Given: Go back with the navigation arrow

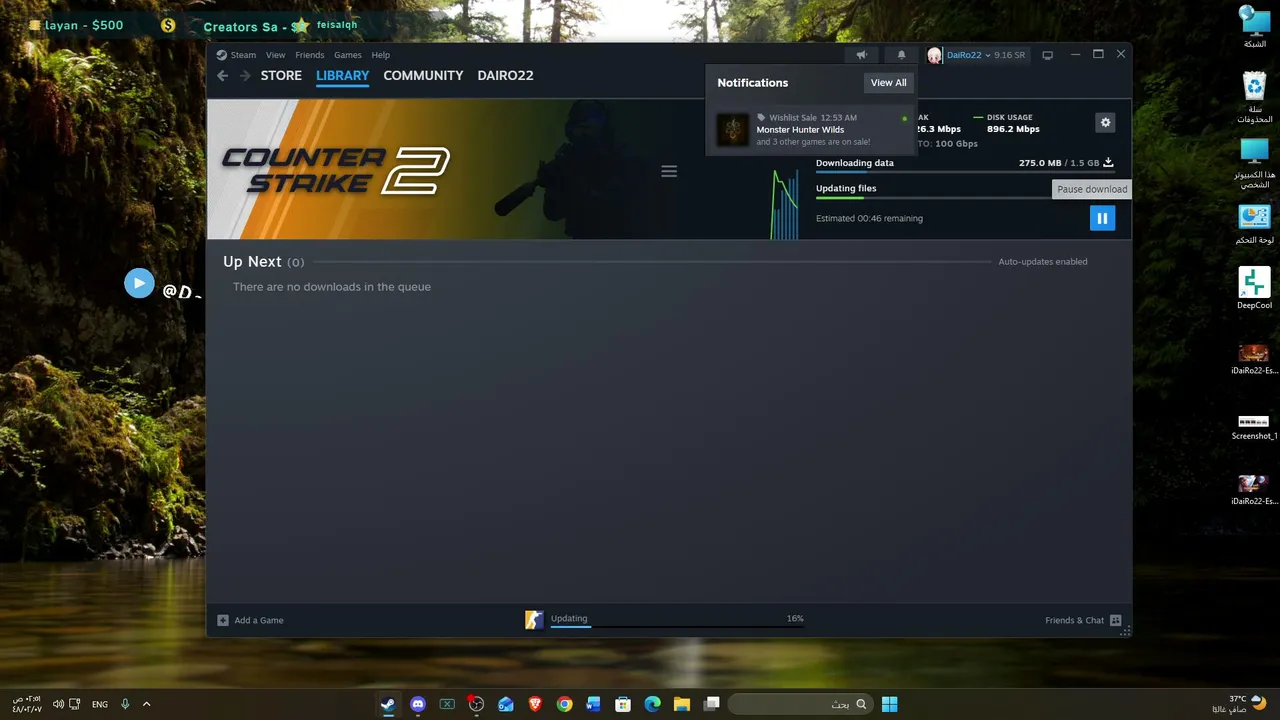Looking at the screenshot, I should coord(223,76).
